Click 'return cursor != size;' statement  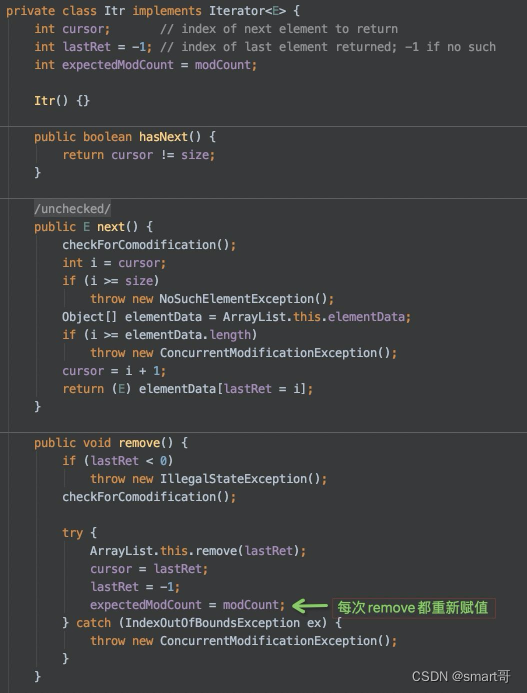click(138, 155)
